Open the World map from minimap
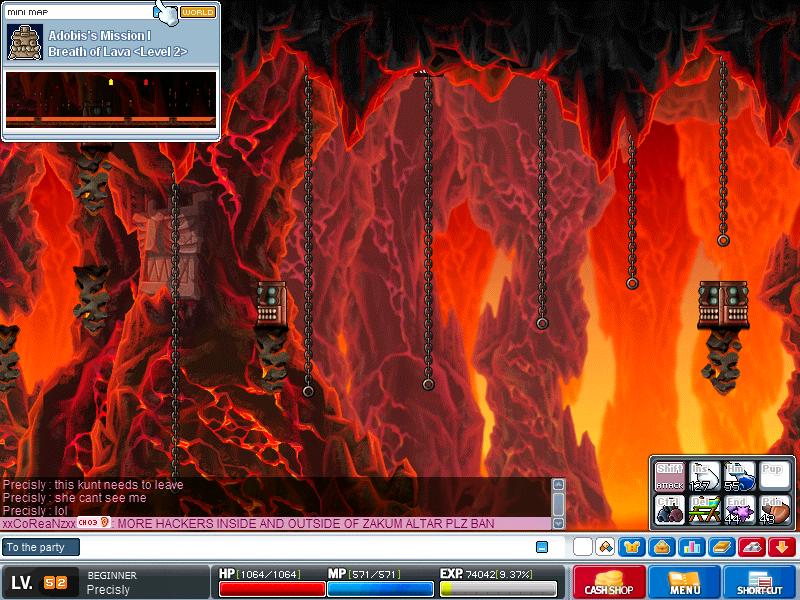 (x=198, y=12)
